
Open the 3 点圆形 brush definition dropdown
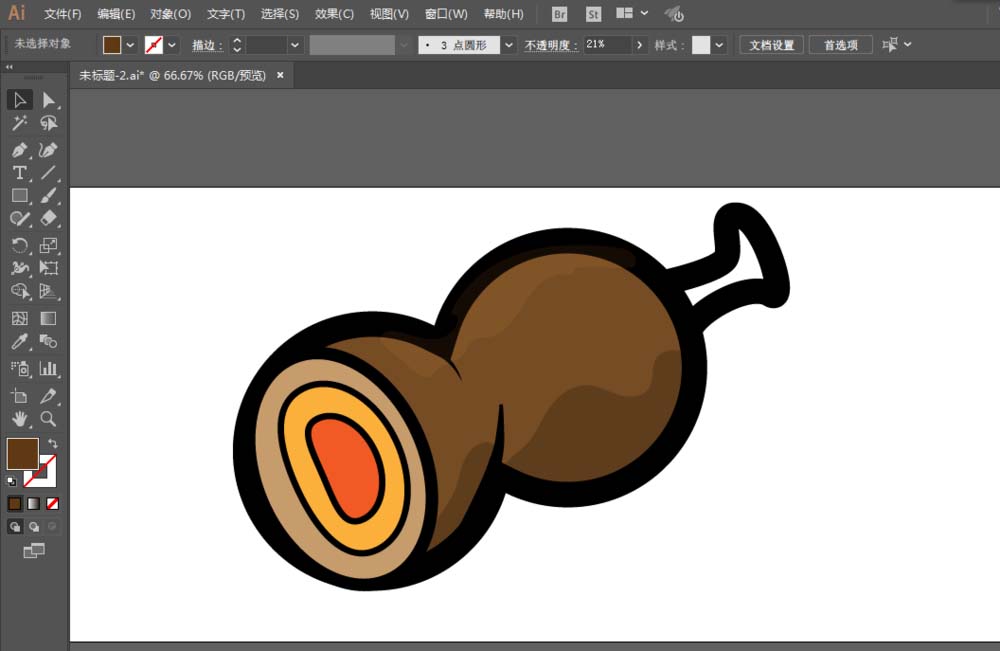click(509, 45)
